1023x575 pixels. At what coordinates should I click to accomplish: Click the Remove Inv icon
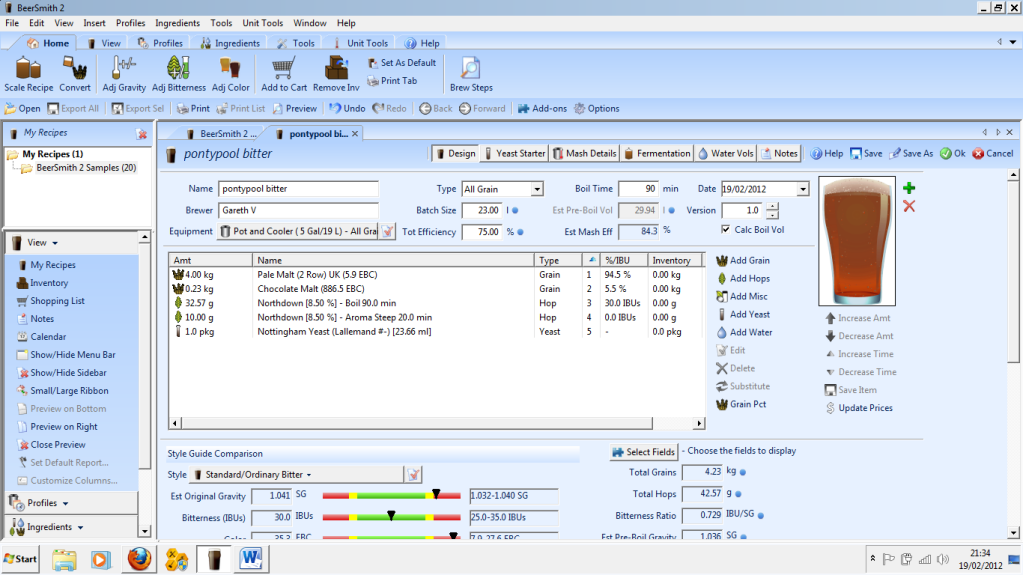click(x=336, y=74)
